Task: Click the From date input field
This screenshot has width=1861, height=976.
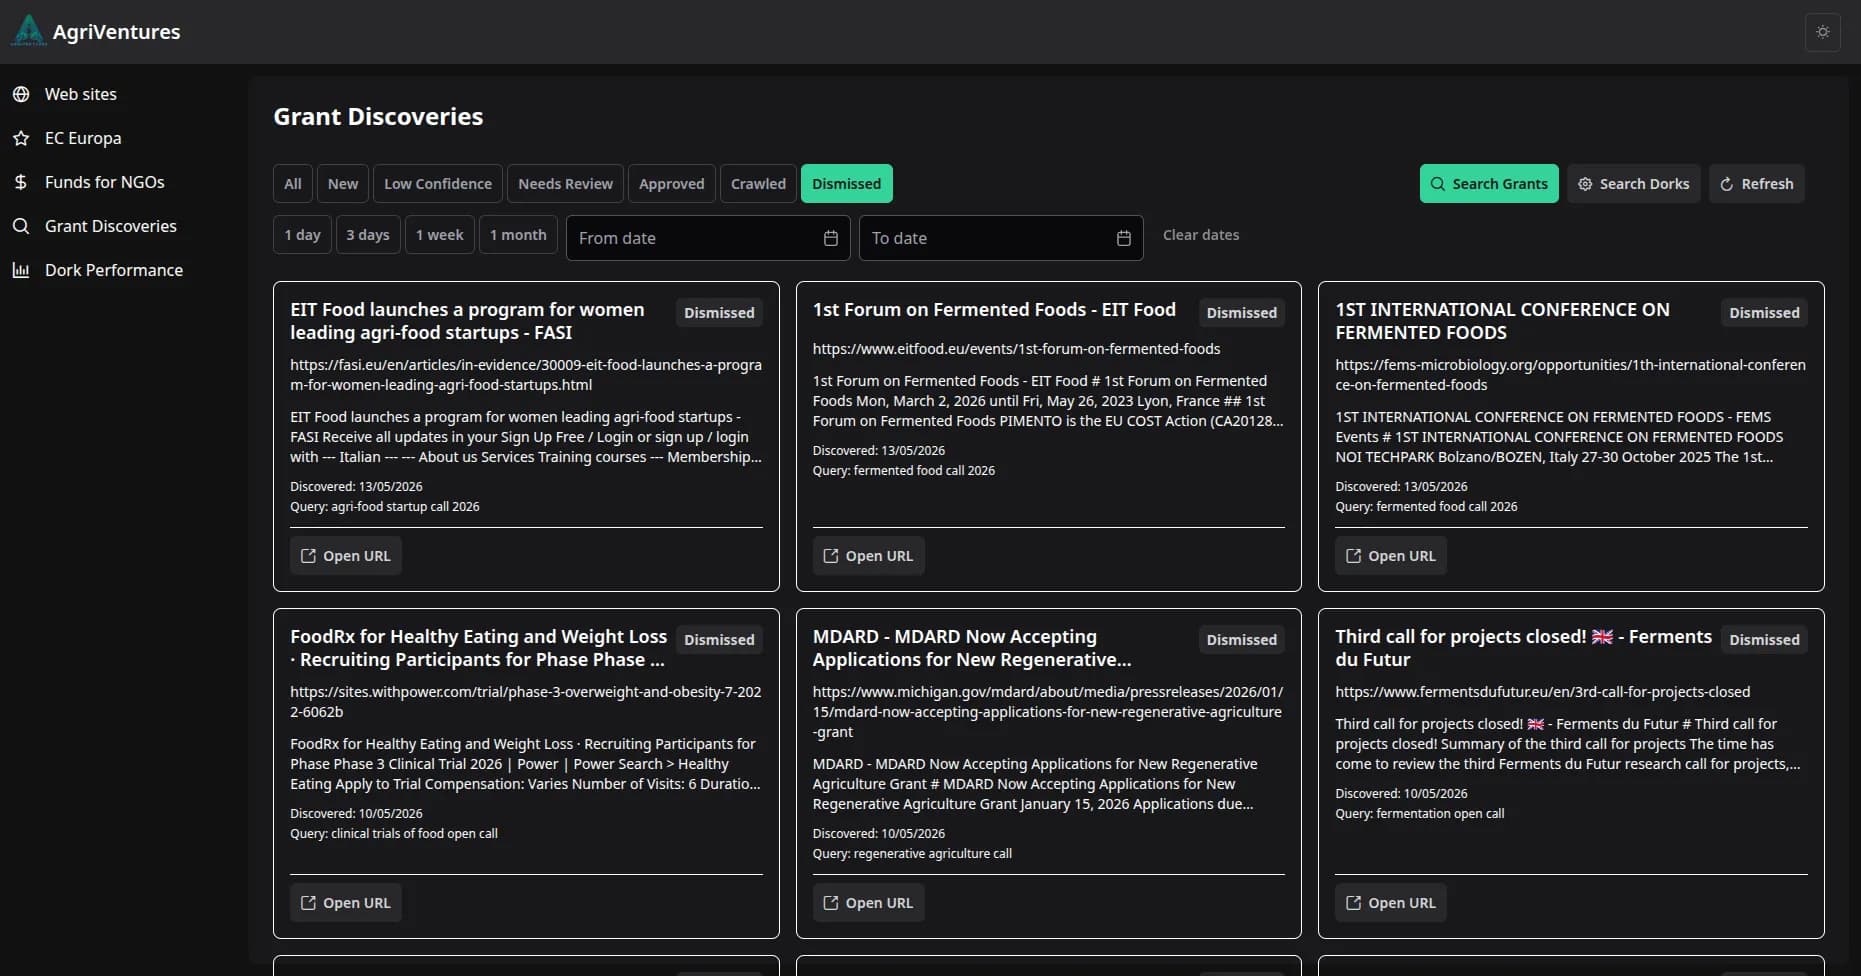Action: pyautogui.click(x=708, y=238)
